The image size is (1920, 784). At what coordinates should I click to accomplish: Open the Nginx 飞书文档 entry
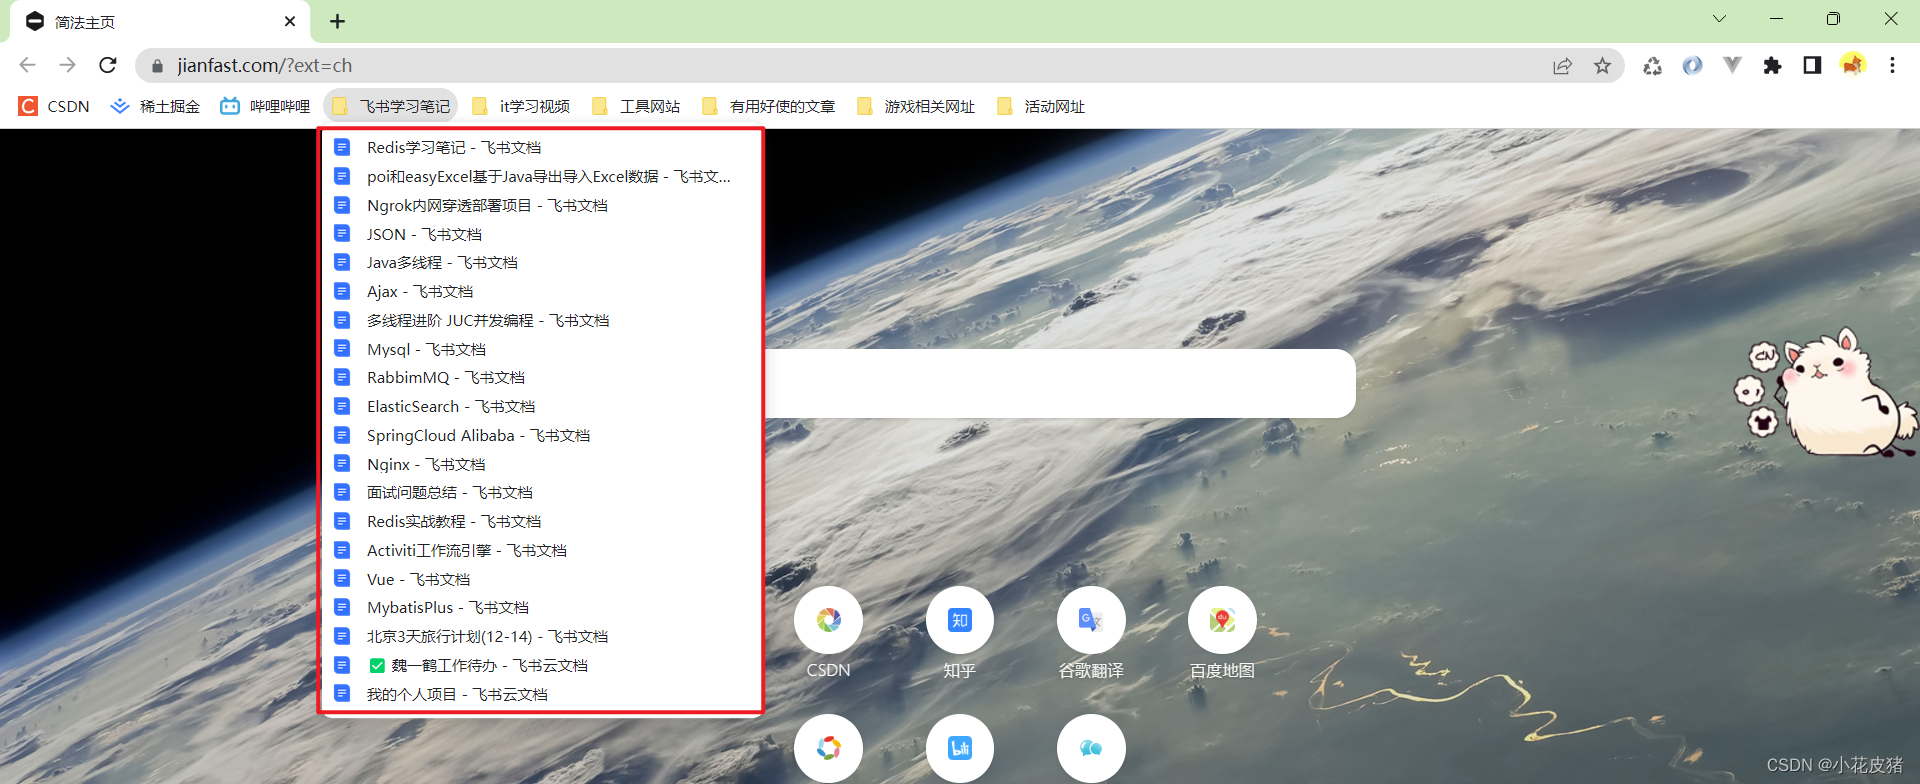(x=540, y=464)
